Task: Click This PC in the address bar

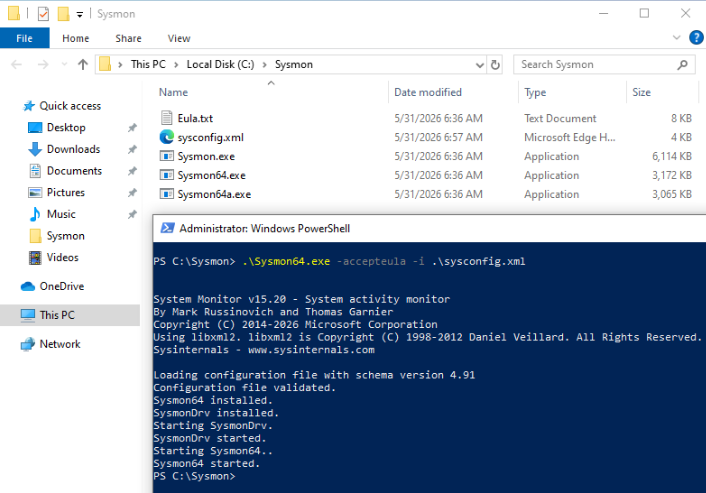Action: pos(148,64)
